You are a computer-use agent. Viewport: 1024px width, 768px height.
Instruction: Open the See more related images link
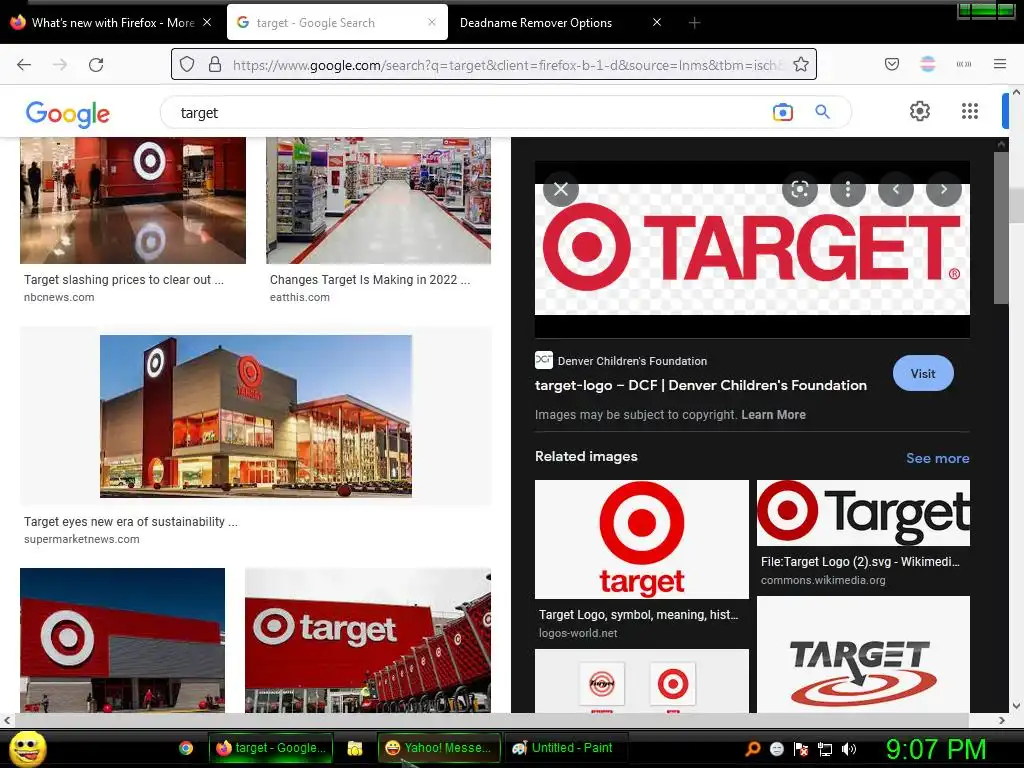pos(937,458)
